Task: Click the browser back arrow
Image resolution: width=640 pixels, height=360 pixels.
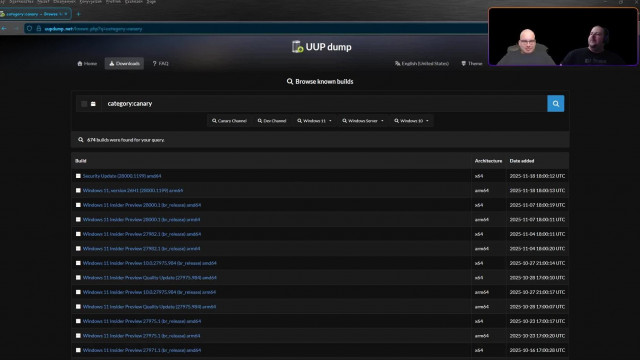Action: pyautogui.click(x=4, y=29)
